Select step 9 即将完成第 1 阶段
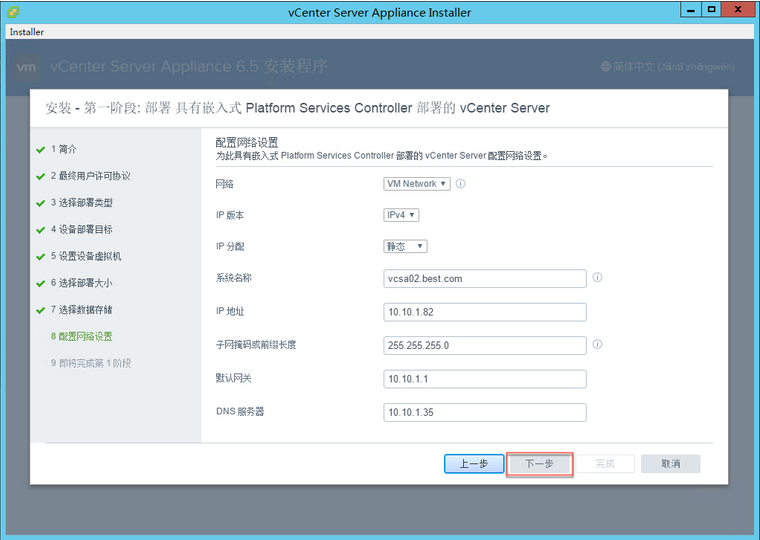 point(91,363)
